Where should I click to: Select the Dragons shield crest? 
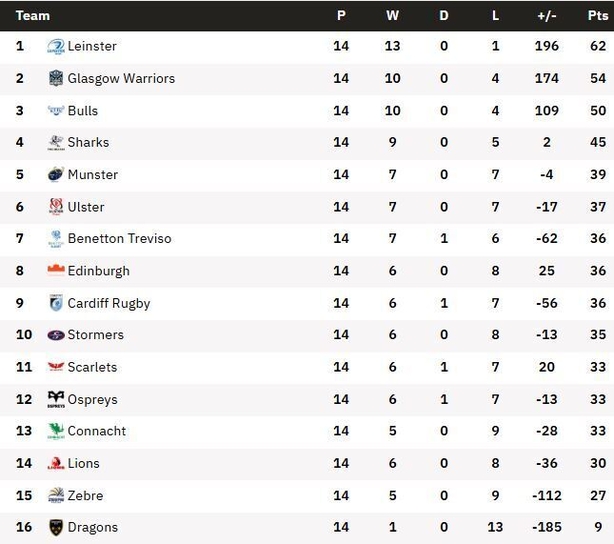coord(56,528)
